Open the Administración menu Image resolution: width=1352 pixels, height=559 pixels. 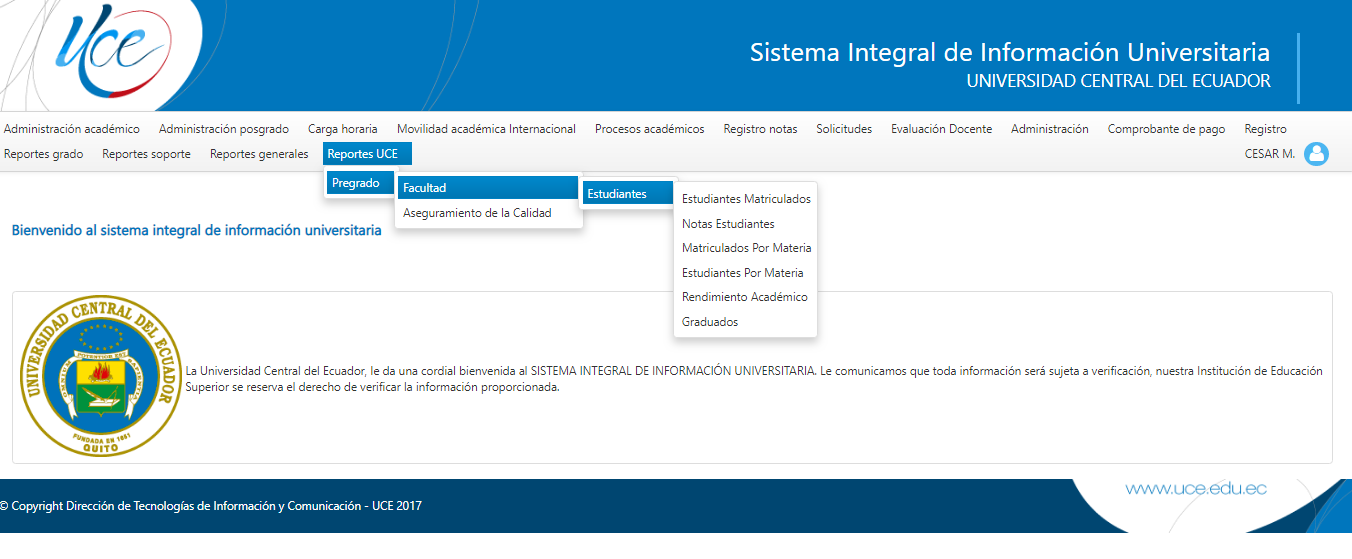[x=1050, y=129]
